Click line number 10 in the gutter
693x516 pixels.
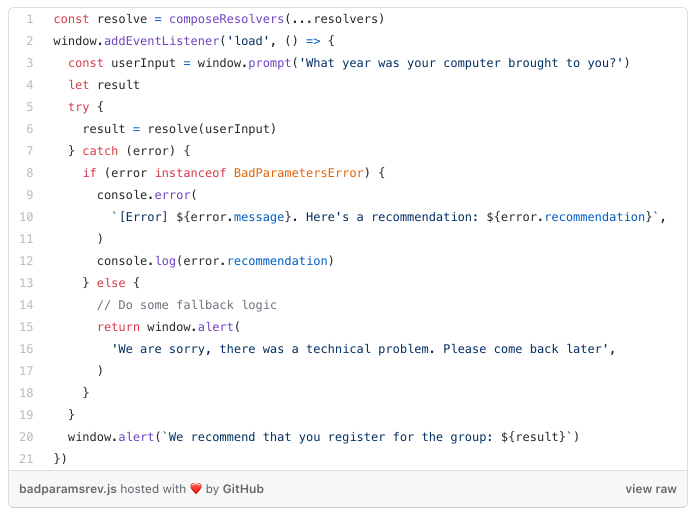[x=27, y=217]
